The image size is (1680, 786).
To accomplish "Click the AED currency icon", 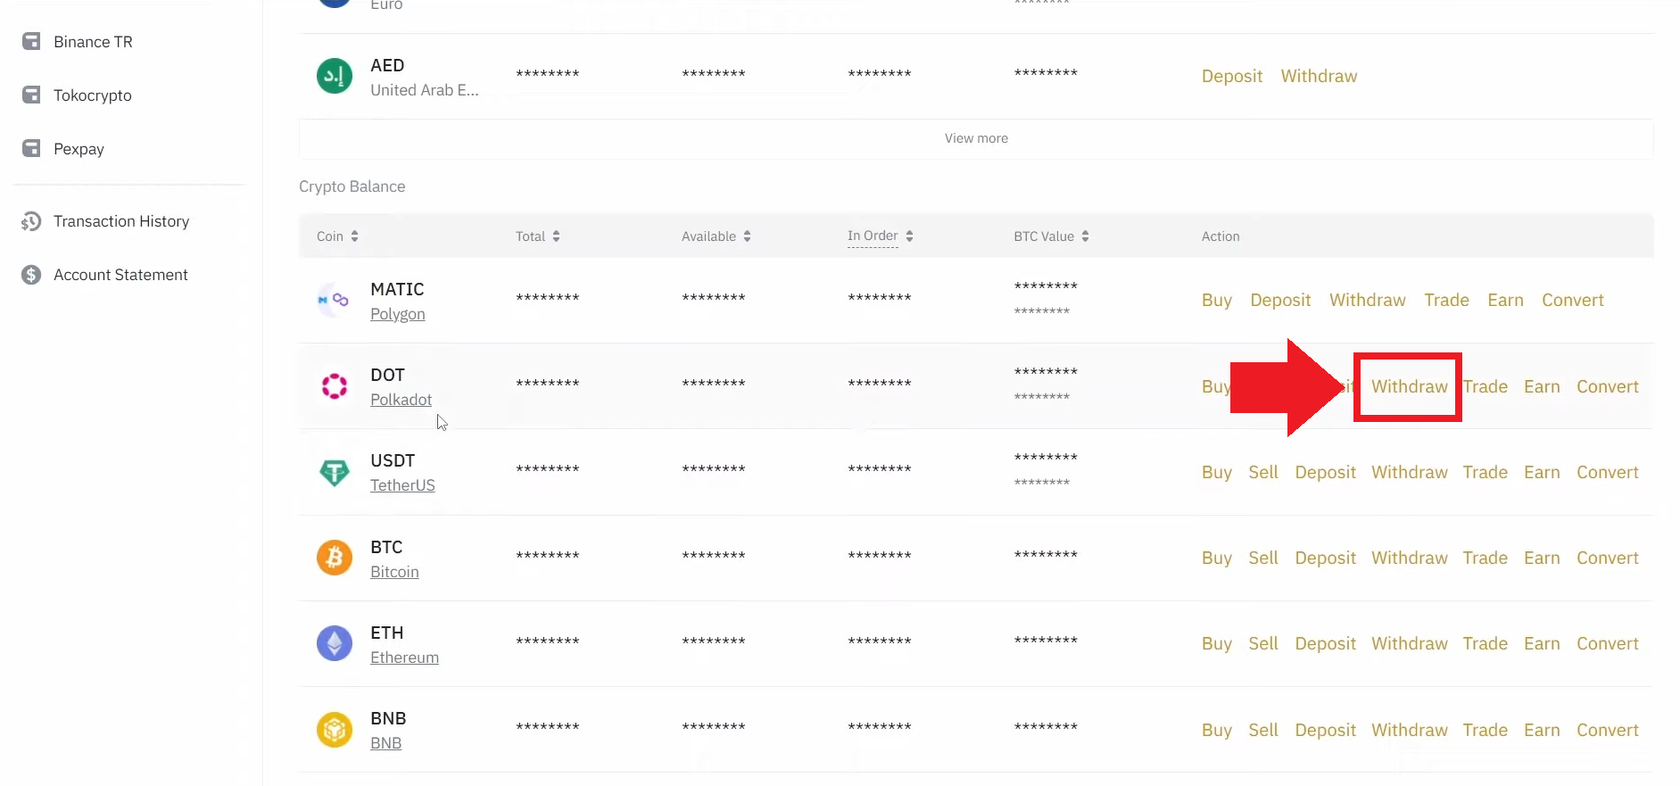I will [x=334, y=76].
